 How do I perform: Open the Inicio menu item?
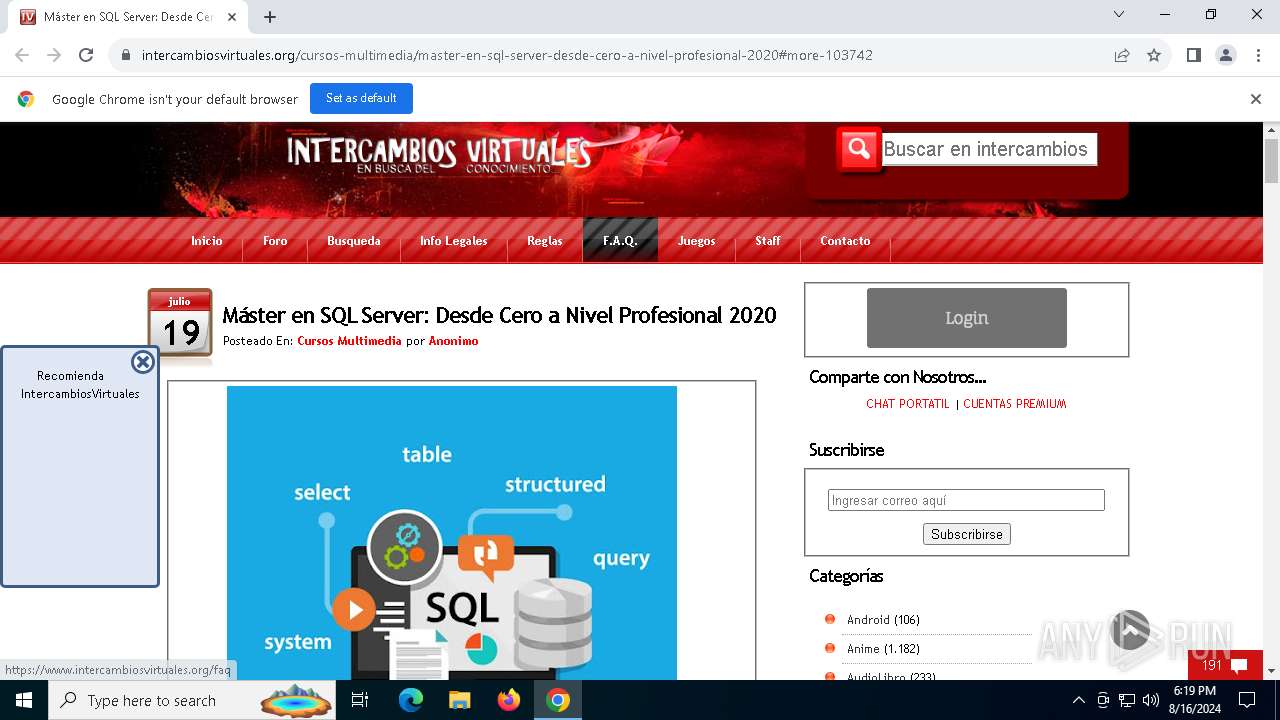click(207, 241)
